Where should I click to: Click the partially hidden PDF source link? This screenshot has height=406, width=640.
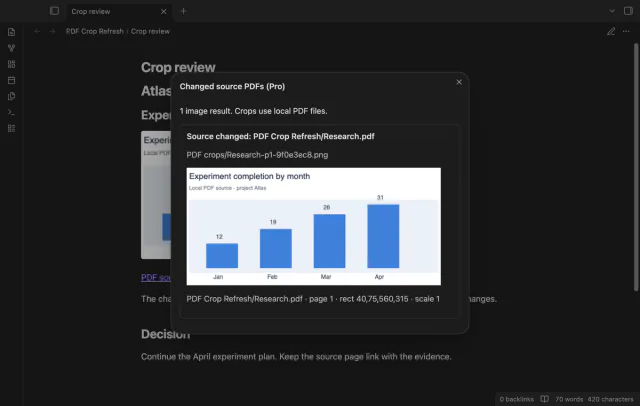pyautogui.click(x=156, y=277)
